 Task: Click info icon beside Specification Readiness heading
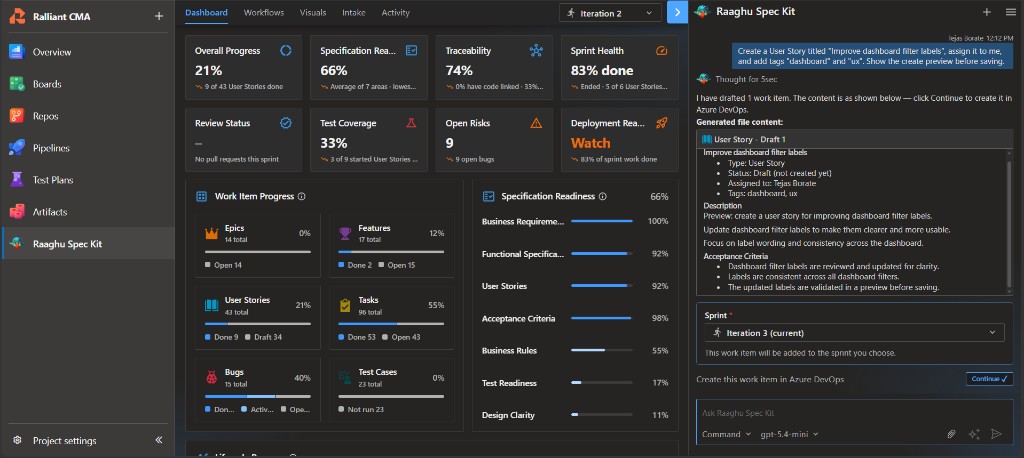(602, 196)
